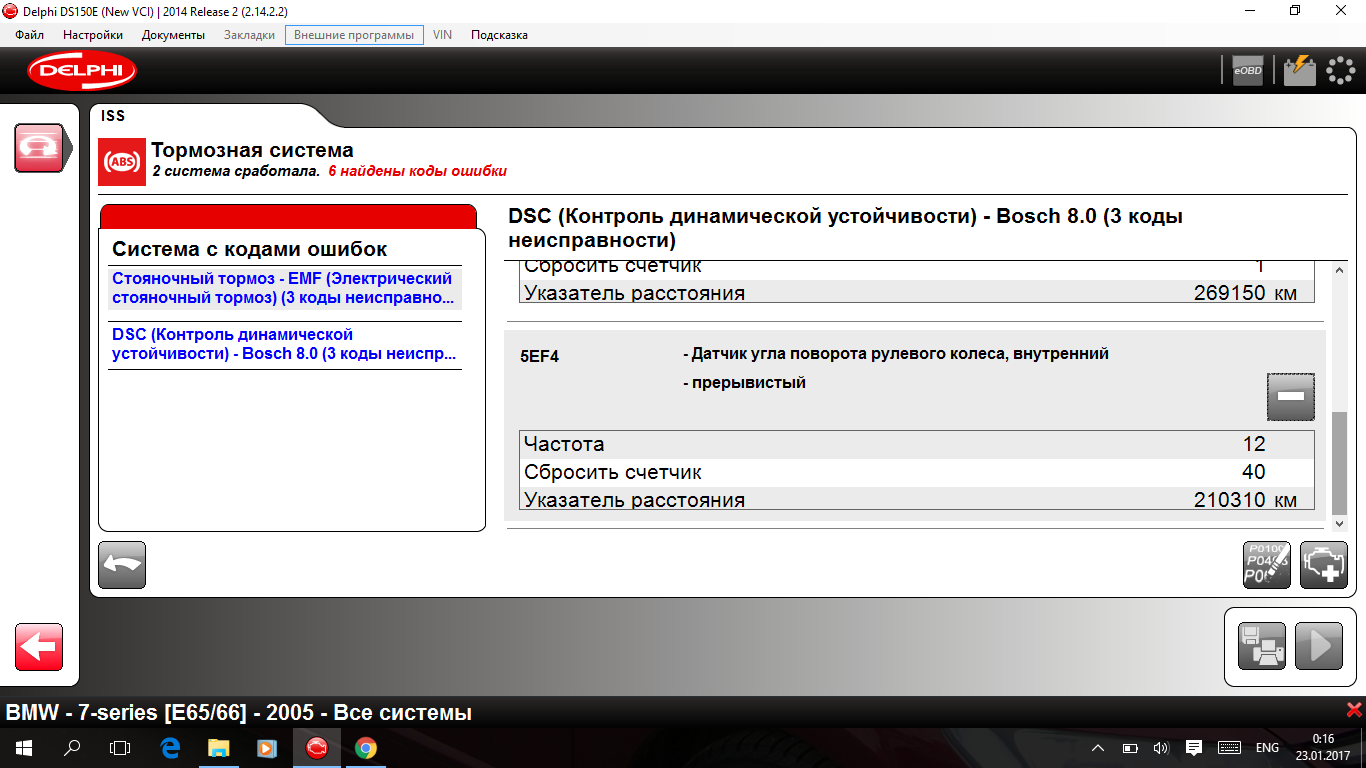Select Стояночный тормоз - EMF system entry
Image resolution: width=1366 pixels, height=768 pixels.
(285, 288)
